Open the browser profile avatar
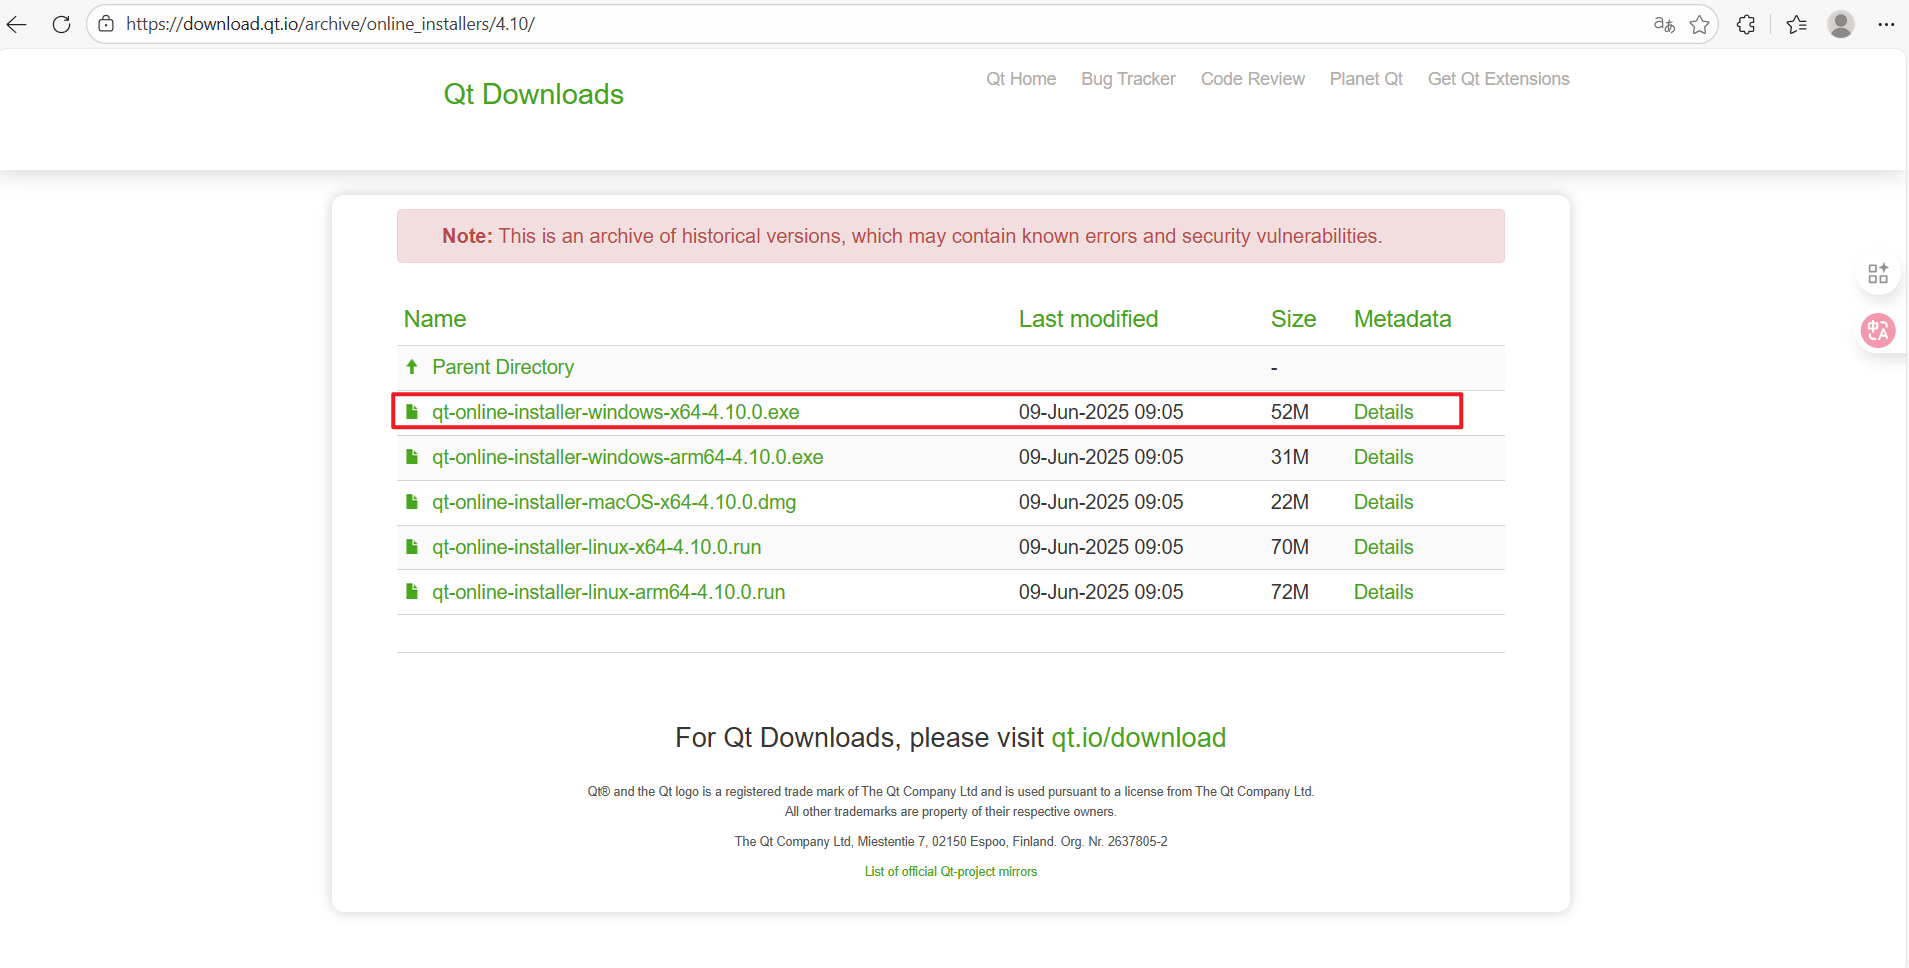The width and height of the screenshot is (1909, 968). pyautogui.click(x=1842, y=24)
